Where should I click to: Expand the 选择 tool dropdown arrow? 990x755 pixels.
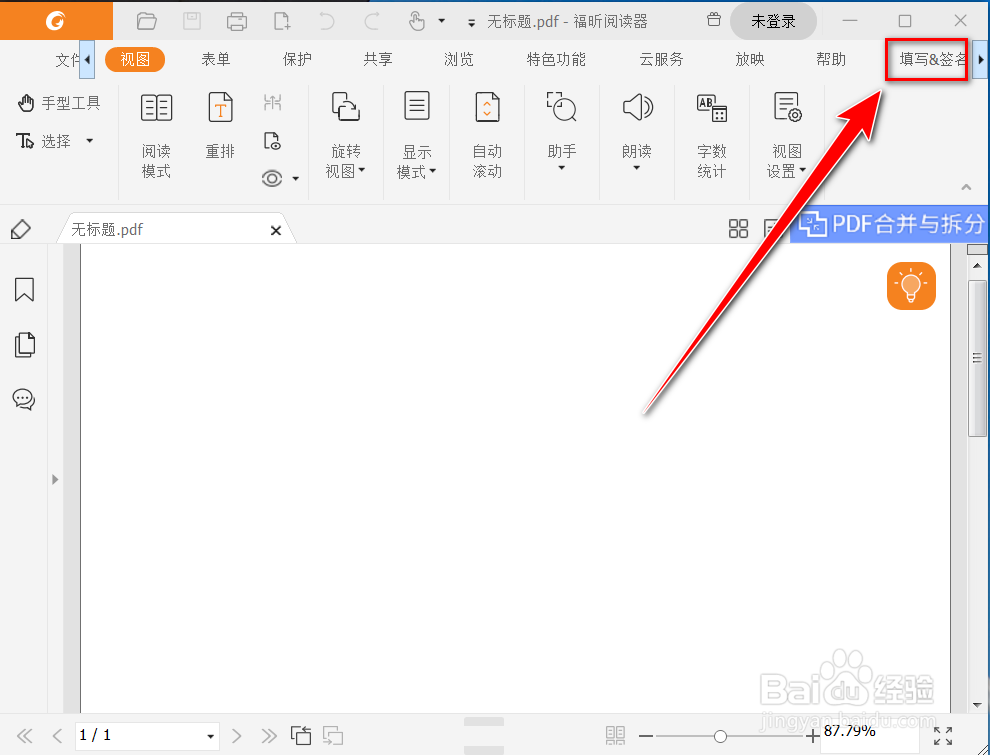[90, 141]
